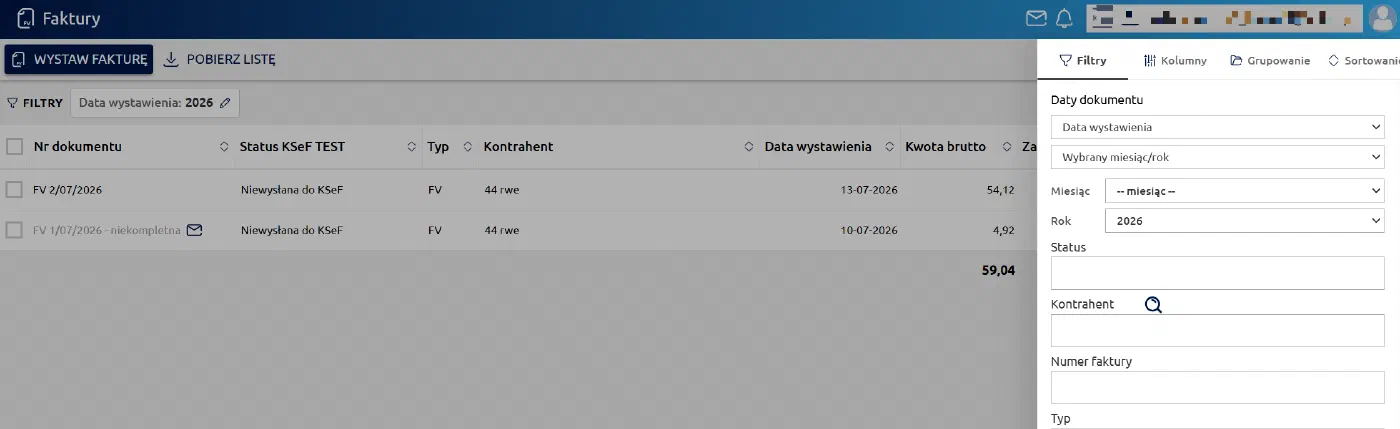Switch to the Kolumny tab

pos(1175,60)
